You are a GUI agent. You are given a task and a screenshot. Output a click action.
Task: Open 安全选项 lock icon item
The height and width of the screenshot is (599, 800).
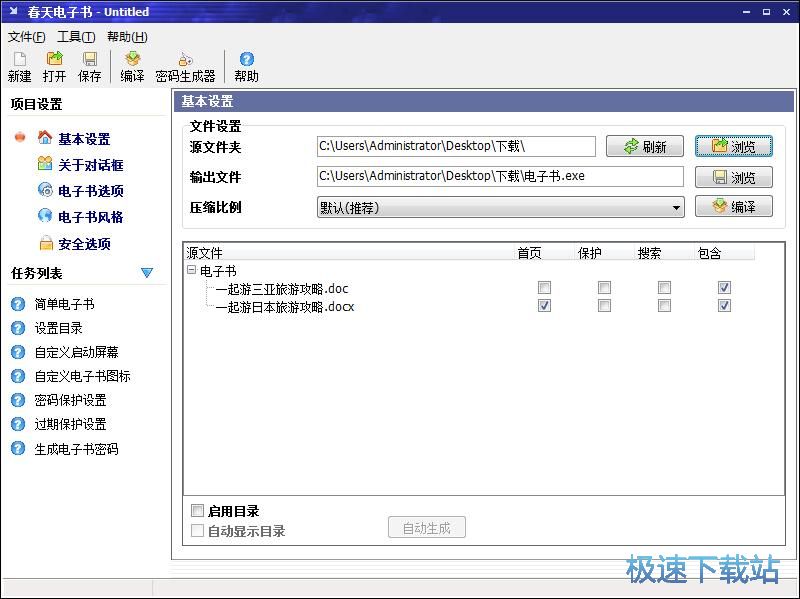pyautogui.click(x=46, y=243)
